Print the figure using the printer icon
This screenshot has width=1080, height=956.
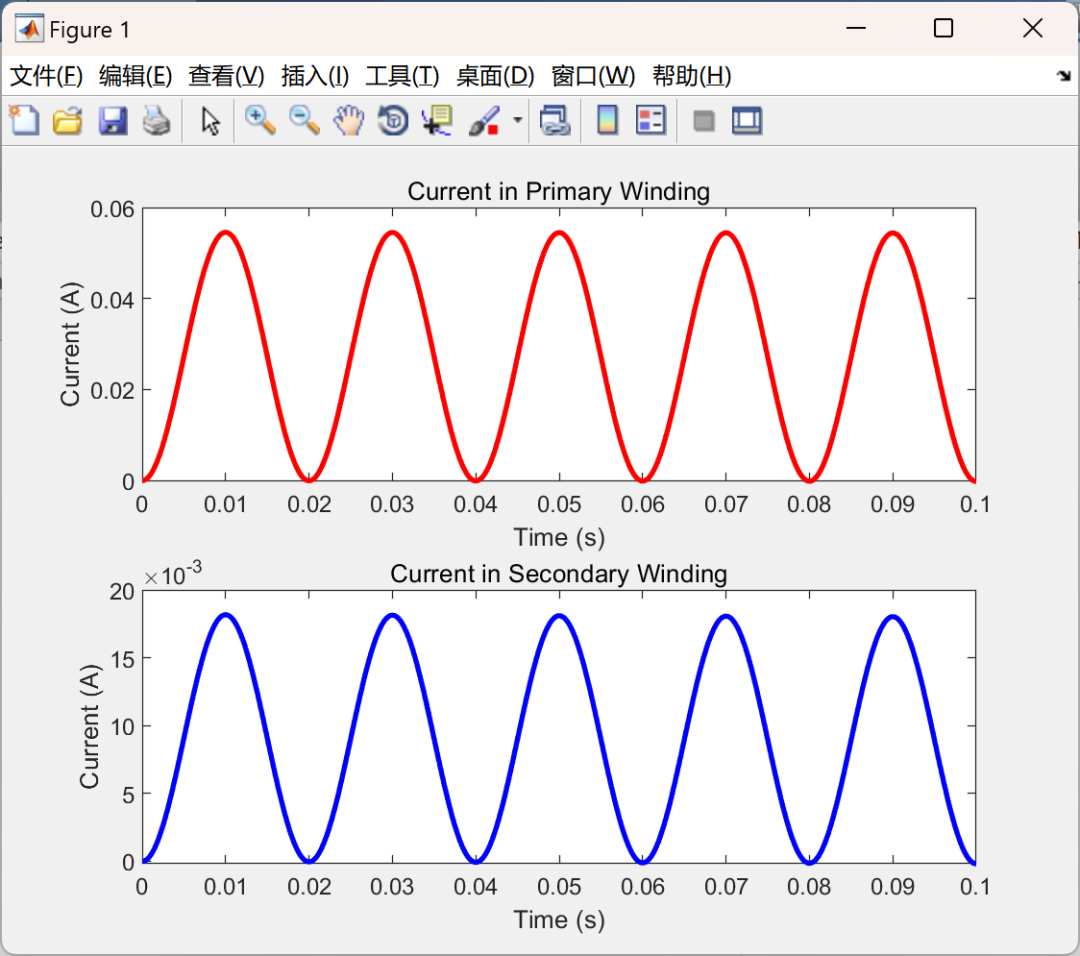pos(156,121)
